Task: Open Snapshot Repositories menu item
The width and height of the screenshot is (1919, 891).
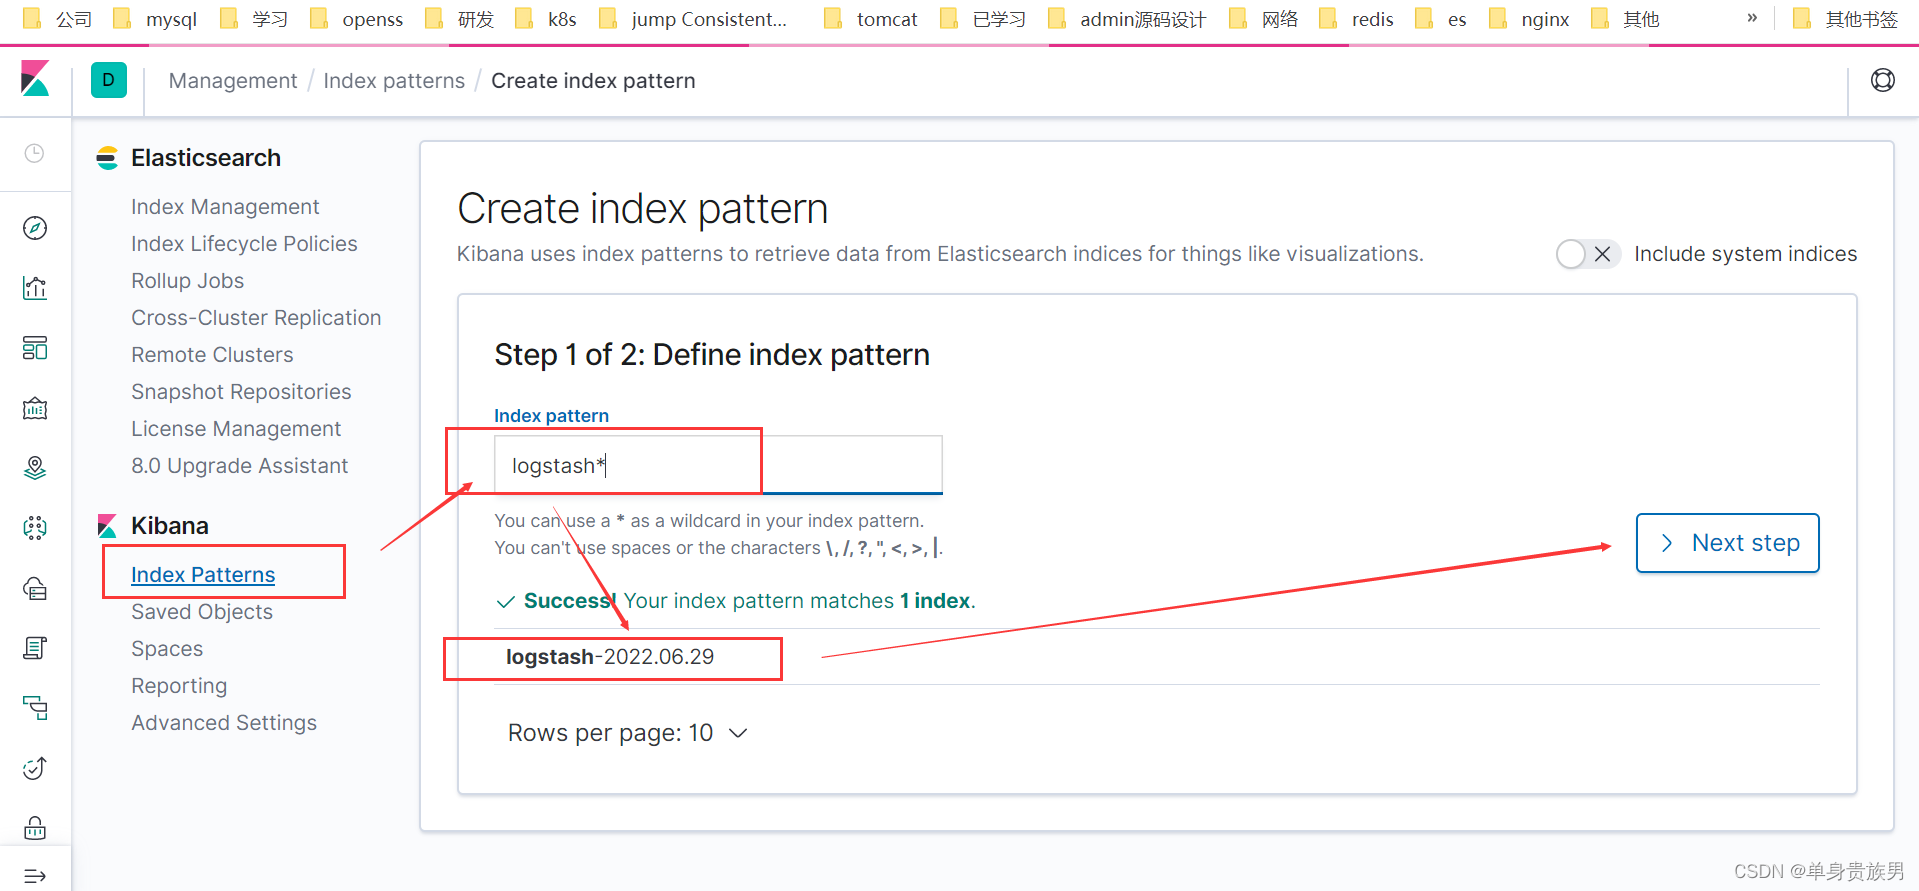Action: pos(241,392)
